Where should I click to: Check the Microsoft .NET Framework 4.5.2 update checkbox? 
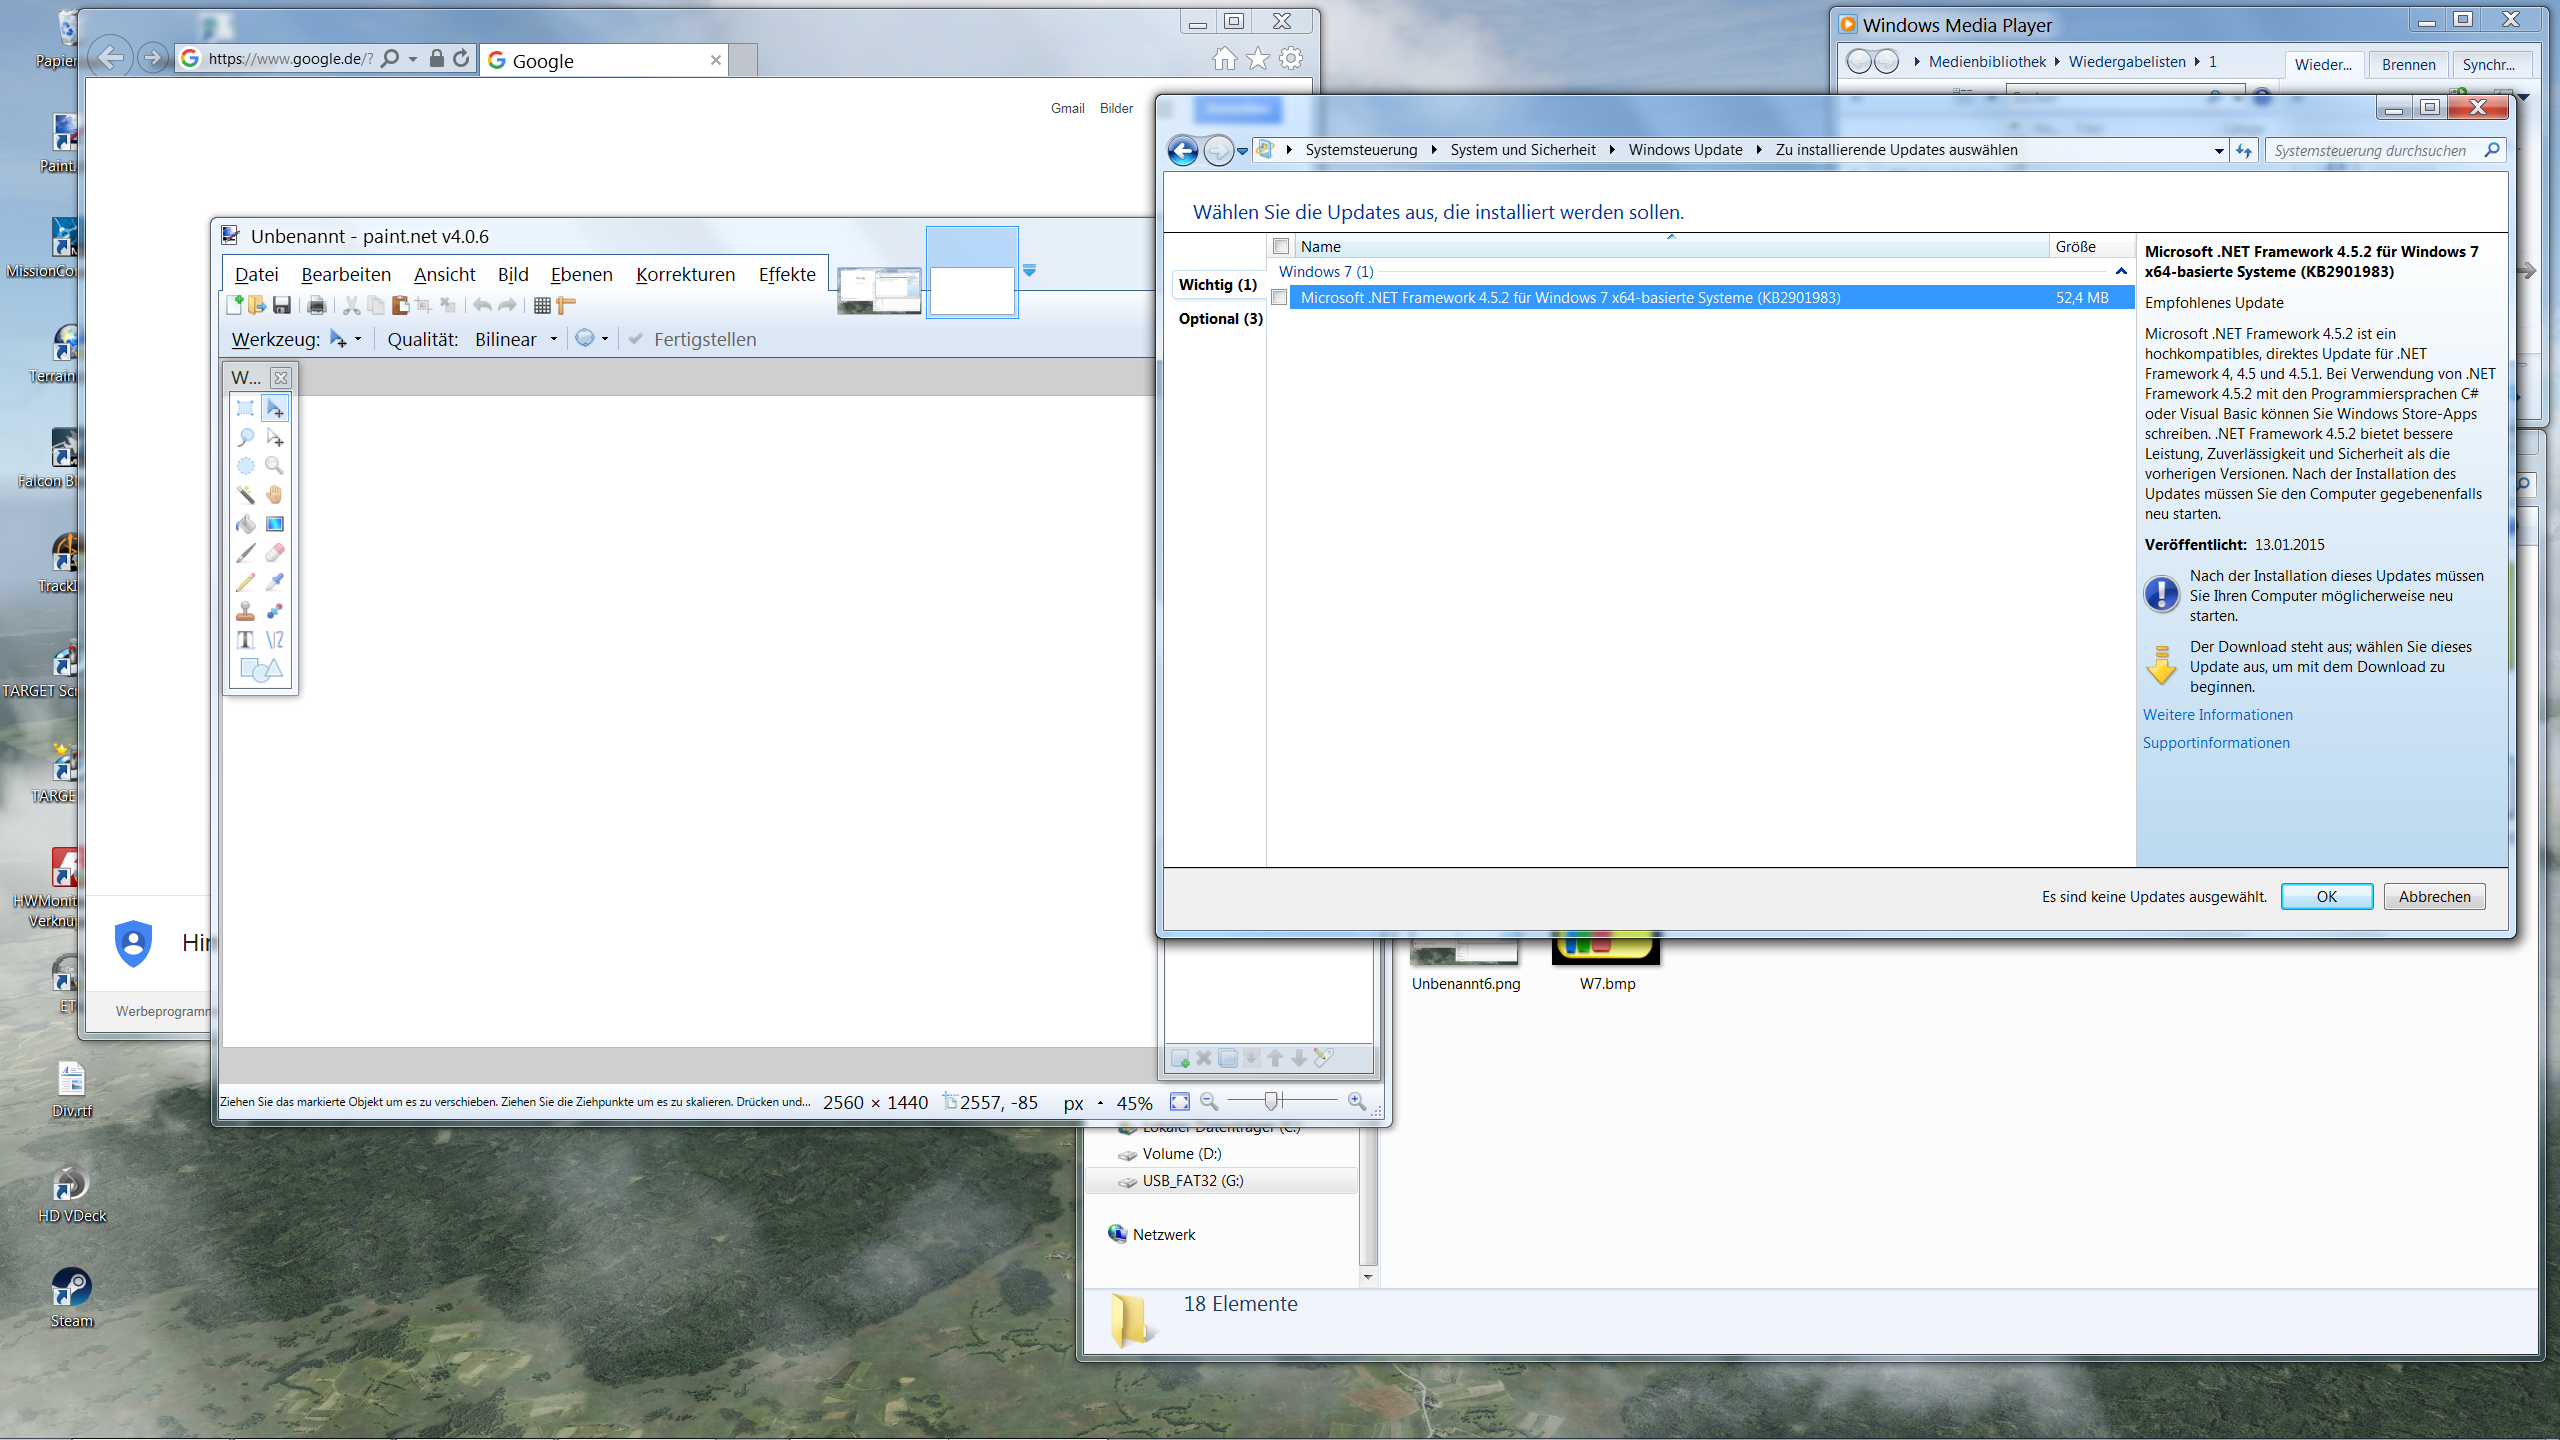(1281, 297)
